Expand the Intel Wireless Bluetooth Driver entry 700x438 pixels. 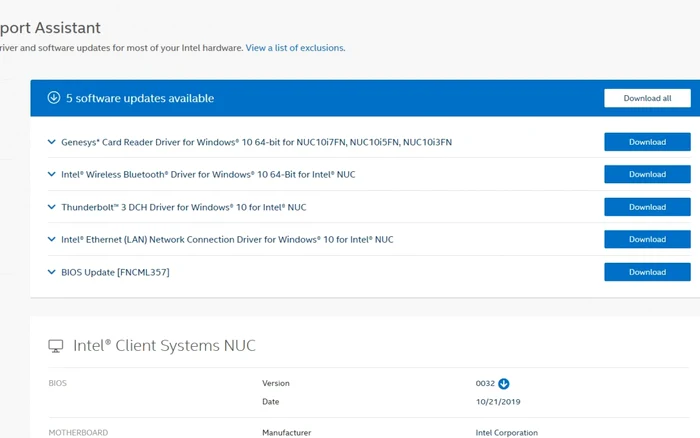(52, 174)
